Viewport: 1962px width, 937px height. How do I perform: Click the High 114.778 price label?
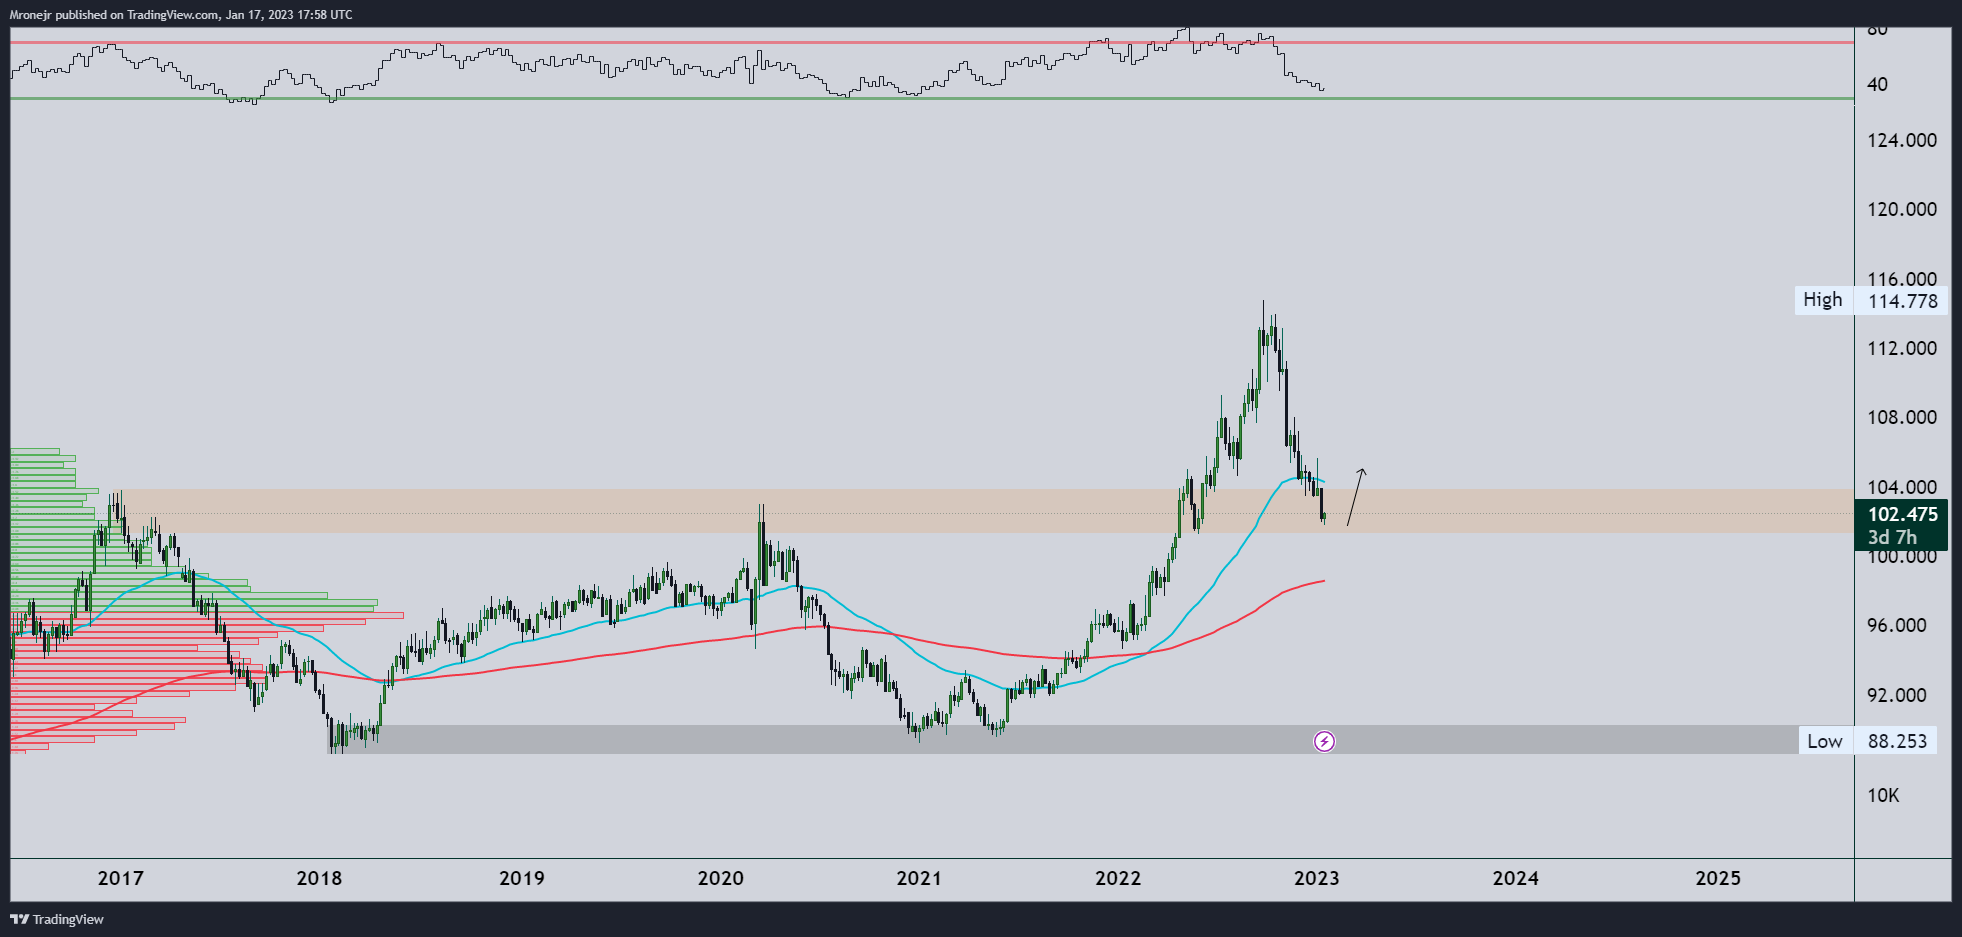[1870, 300]
